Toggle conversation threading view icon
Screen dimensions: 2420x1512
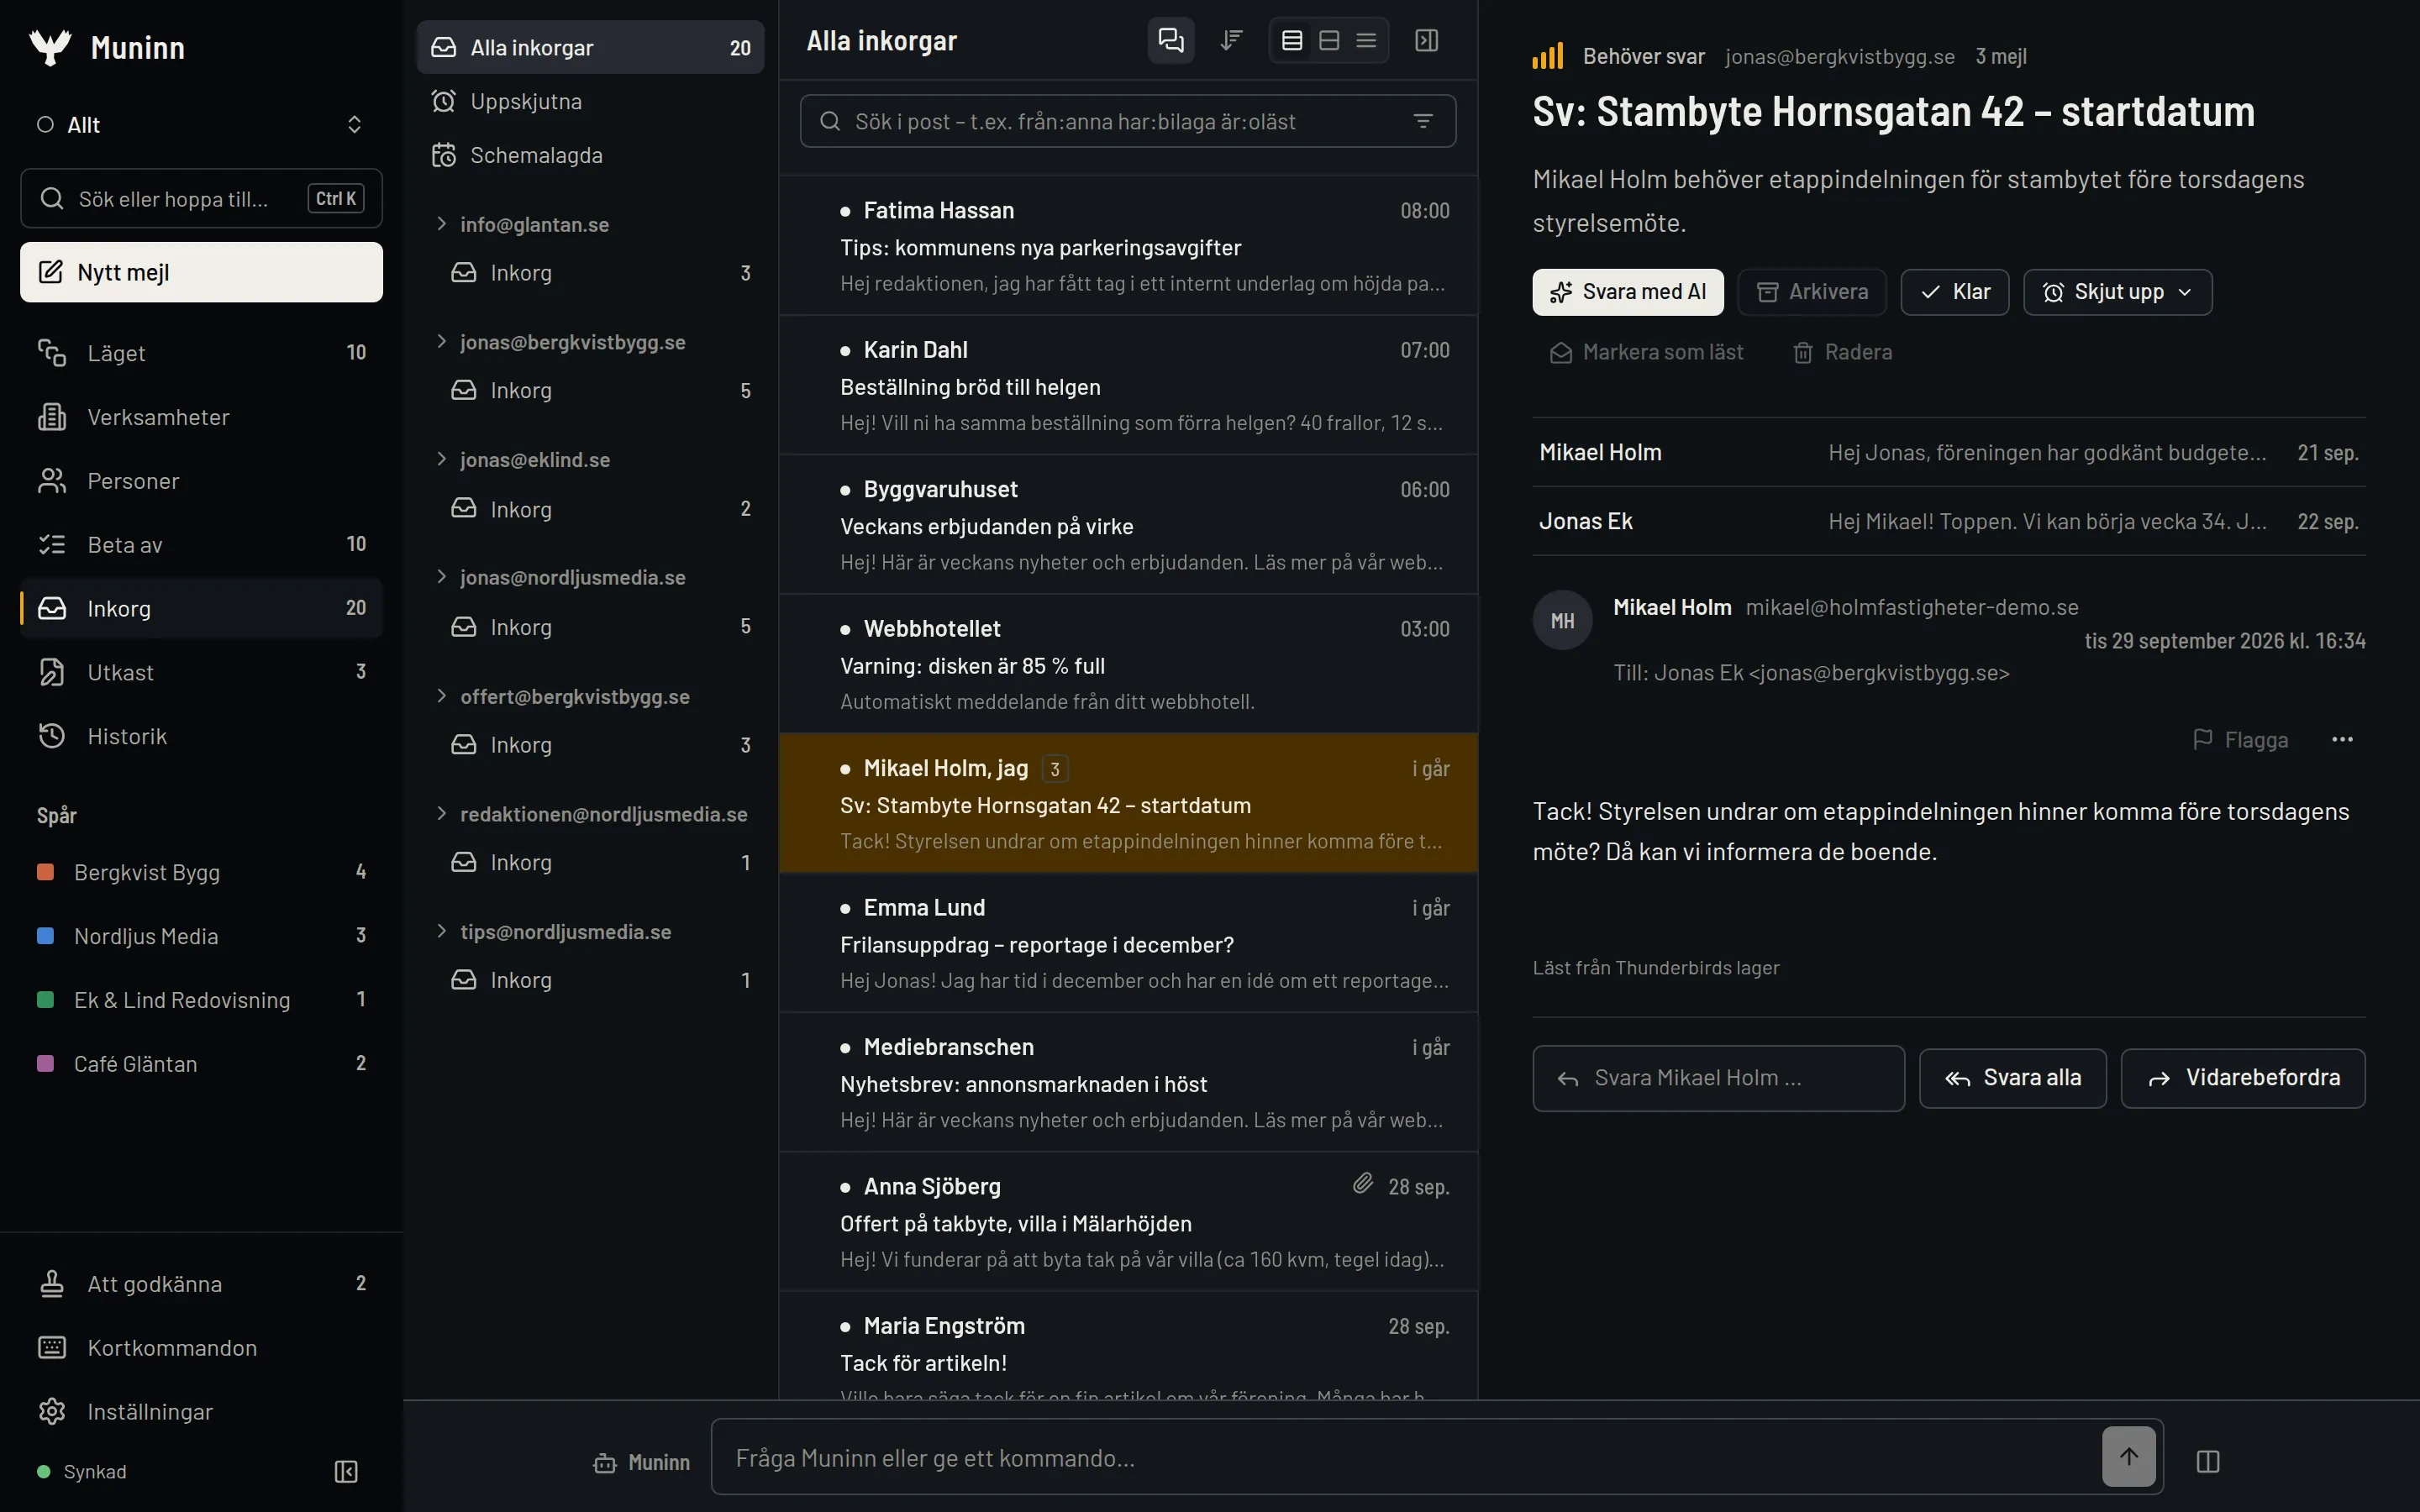click(x=1170, y=40)
